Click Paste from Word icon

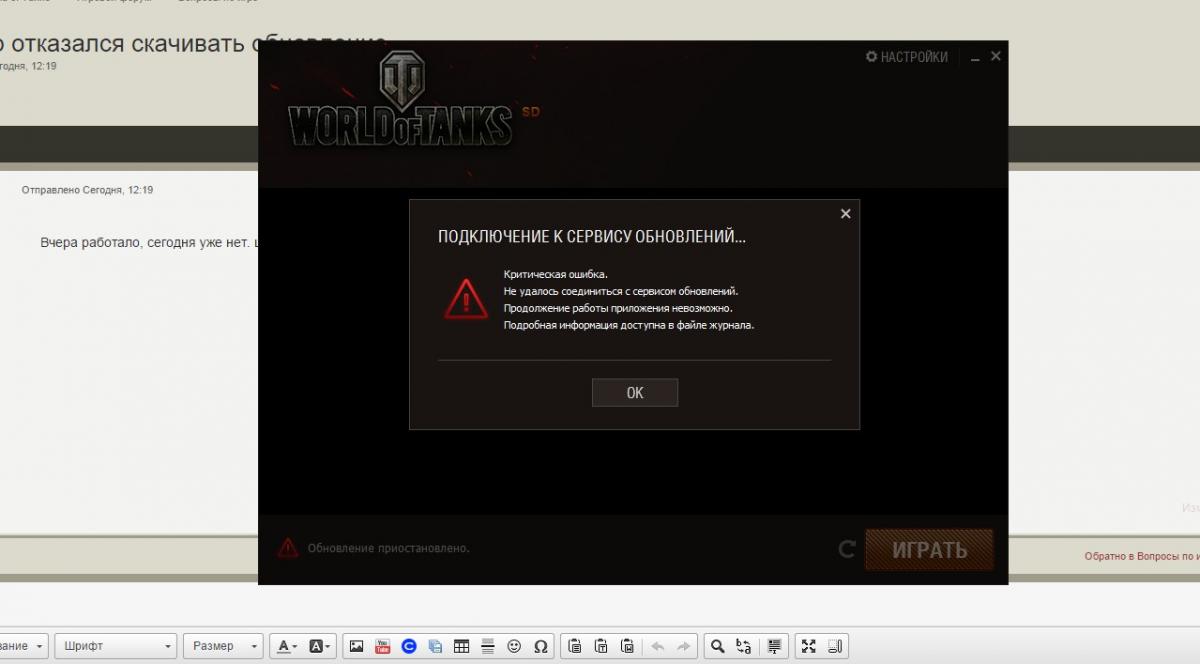[x=627, y=646]
